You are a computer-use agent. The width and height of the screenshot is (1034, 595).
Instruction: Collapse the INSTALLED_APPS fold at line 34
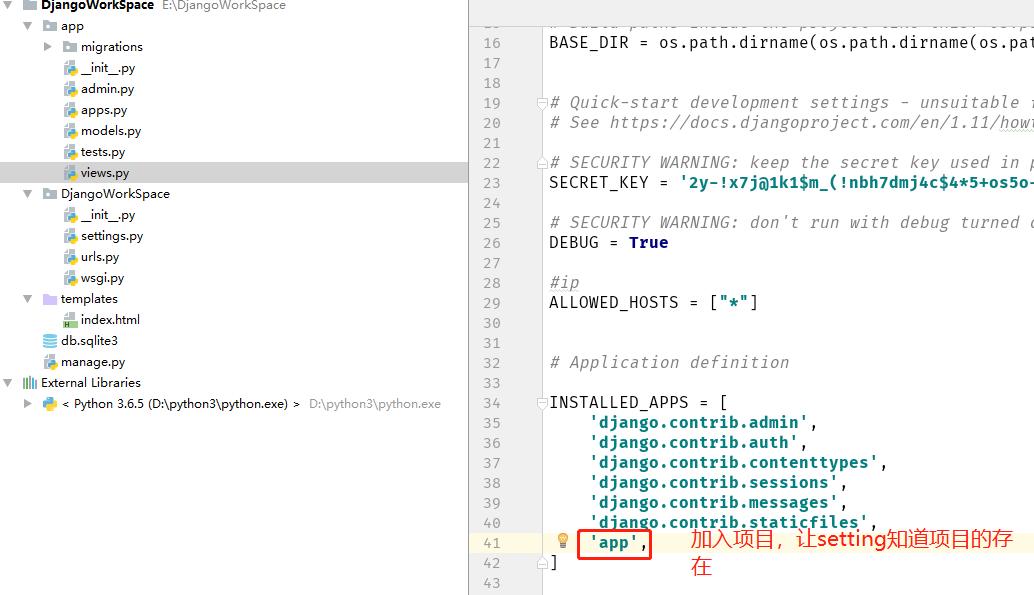(542, 402)
